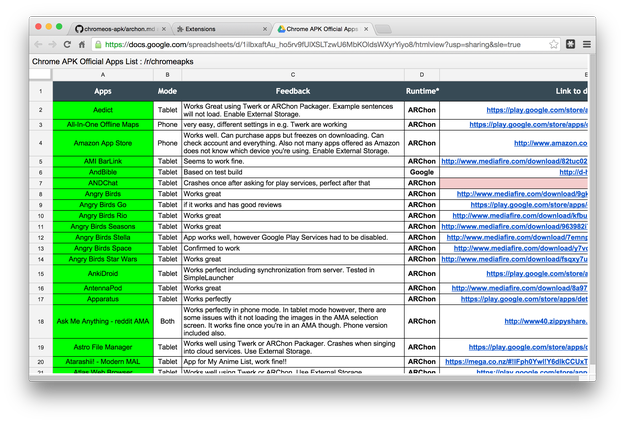Screen dimensions: 625x423
Task: Open the extension puzzle icon in toolbar
Action: tap(570, 44)
